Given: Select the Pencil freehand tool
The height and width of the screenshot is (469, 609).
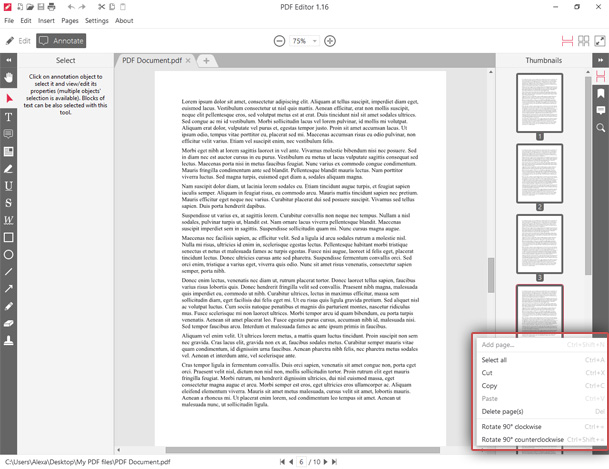Looking at the screenshot, I should [x=9, y=306].
